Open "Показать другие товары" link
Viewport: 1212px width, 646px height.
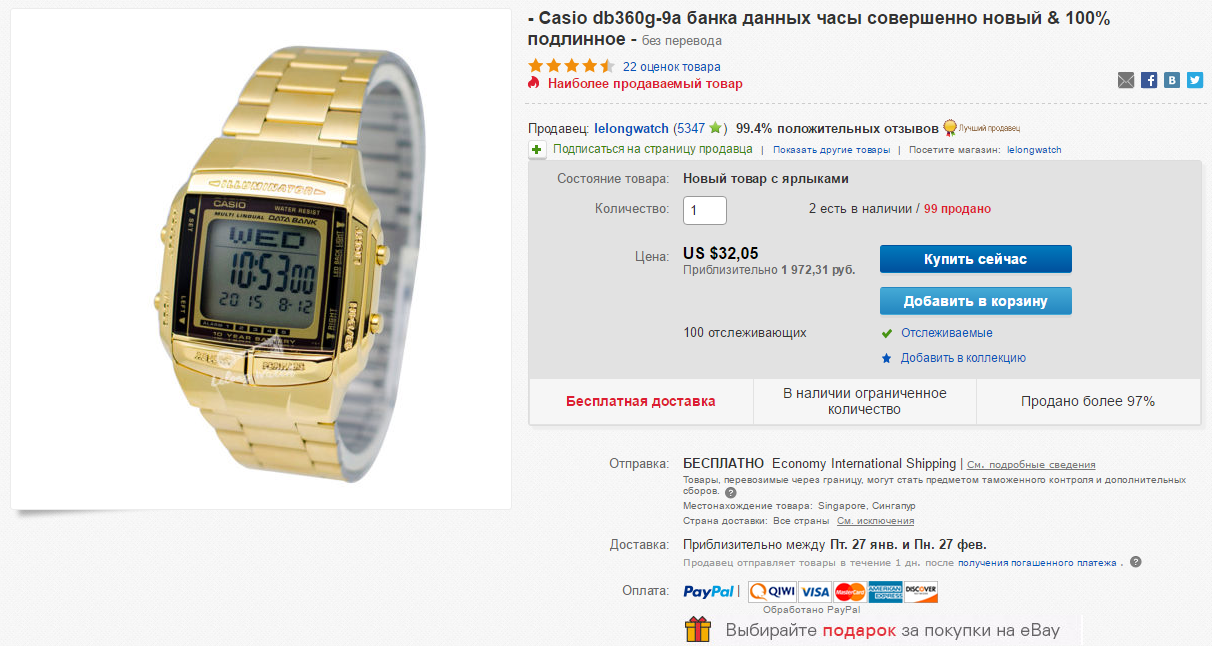831,150
